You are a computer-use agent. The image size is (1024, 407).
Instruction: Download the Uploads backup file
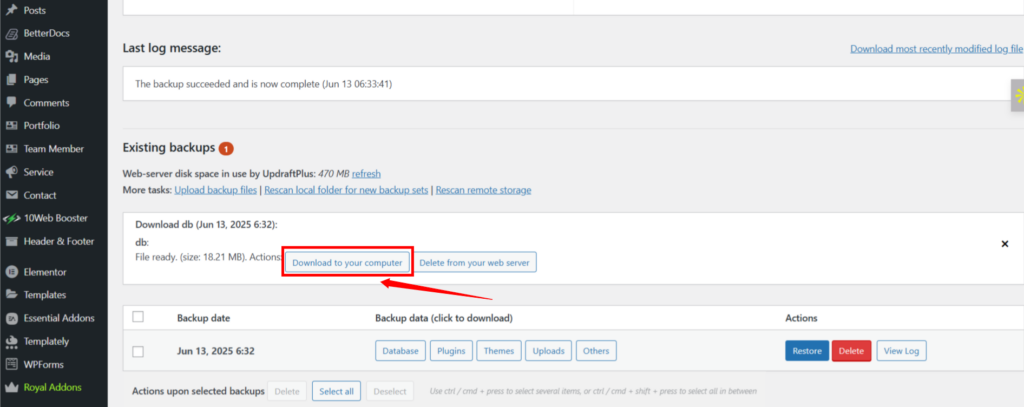[x=549, y=351]
